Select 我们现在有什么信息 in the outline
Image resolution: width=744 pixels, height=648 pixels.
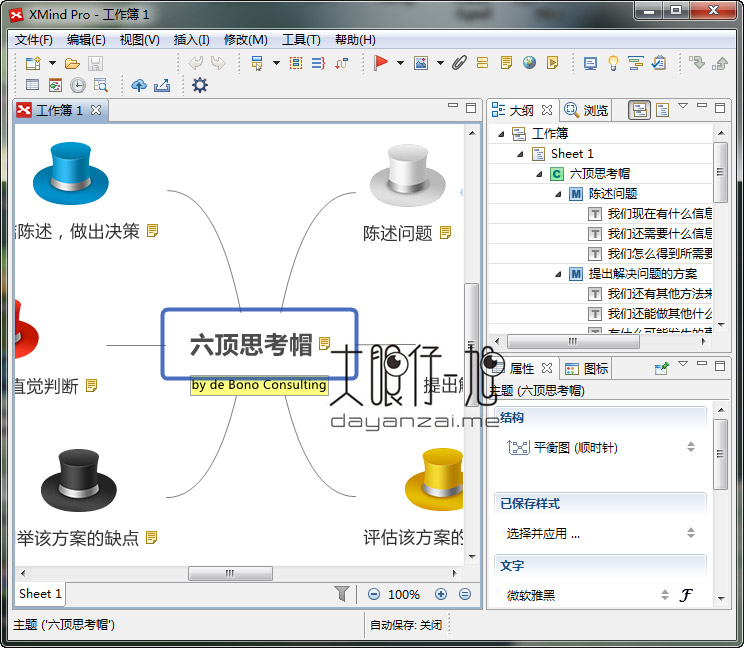(660, 214)
